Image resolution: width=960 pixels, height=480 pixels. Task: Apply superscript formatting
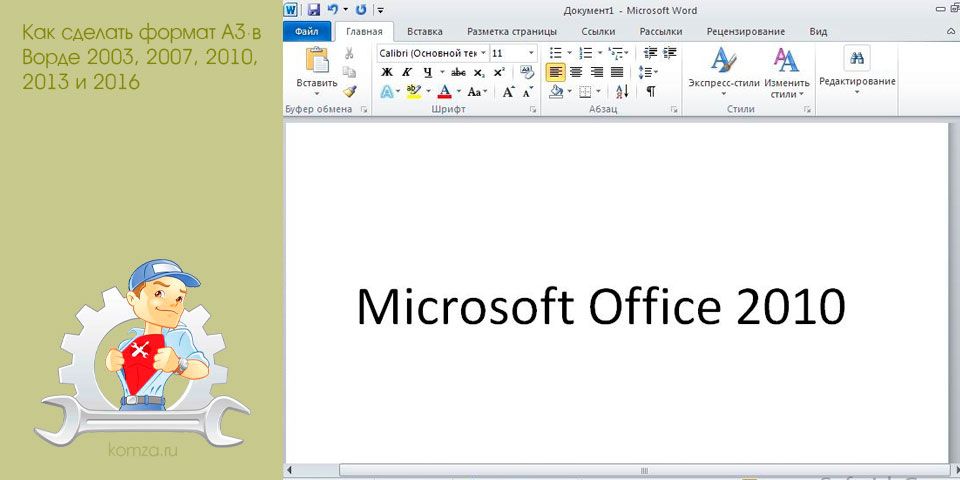tap(498, 72)
